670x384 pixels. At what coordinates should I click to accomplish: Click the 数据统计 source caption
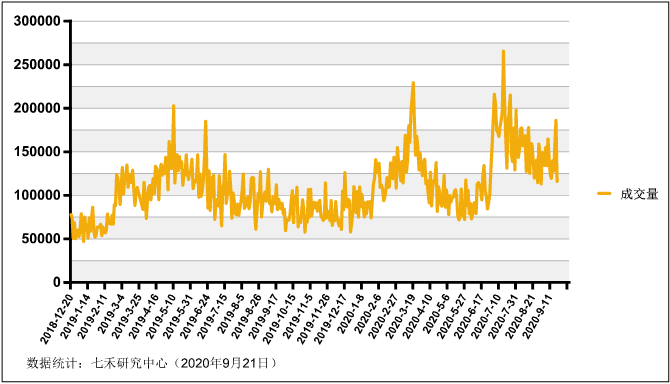pos(152,363)
